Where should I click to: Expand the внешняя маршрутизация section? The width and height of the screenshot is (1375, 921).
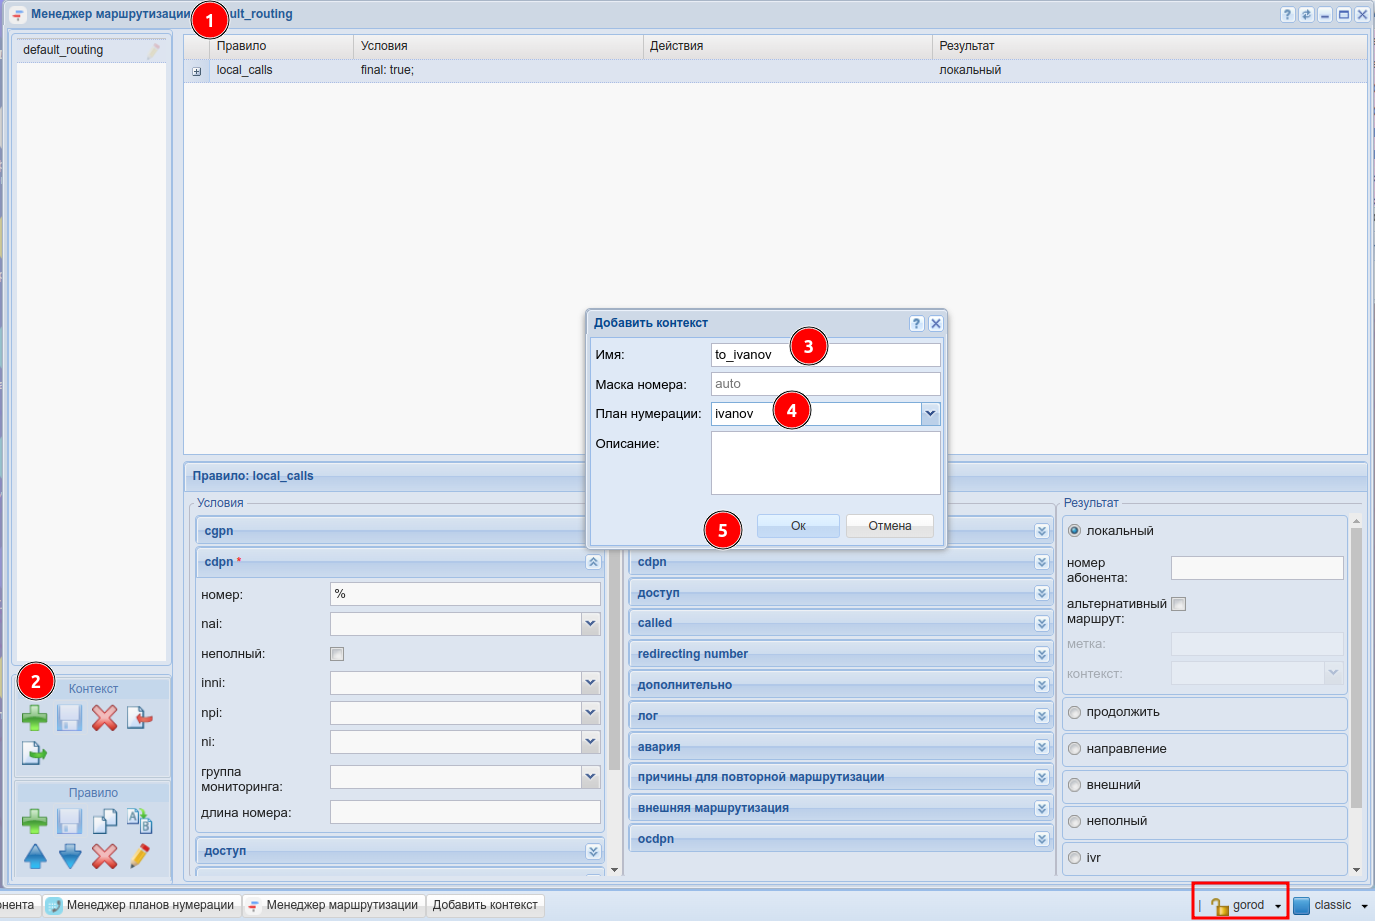[1042, 808]
